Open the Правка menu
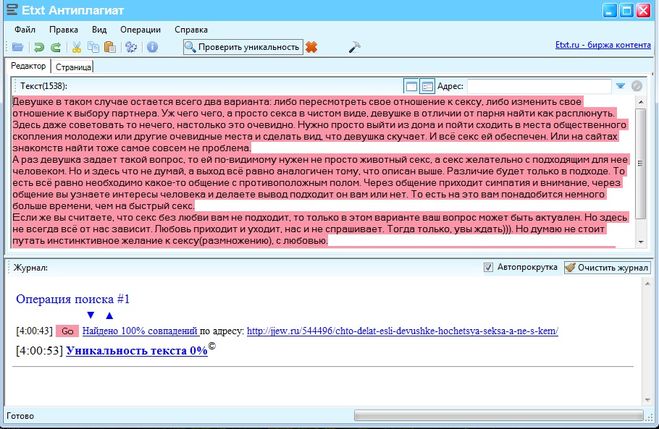The width and height of the screenshot is (659, 429). point(63,30)
